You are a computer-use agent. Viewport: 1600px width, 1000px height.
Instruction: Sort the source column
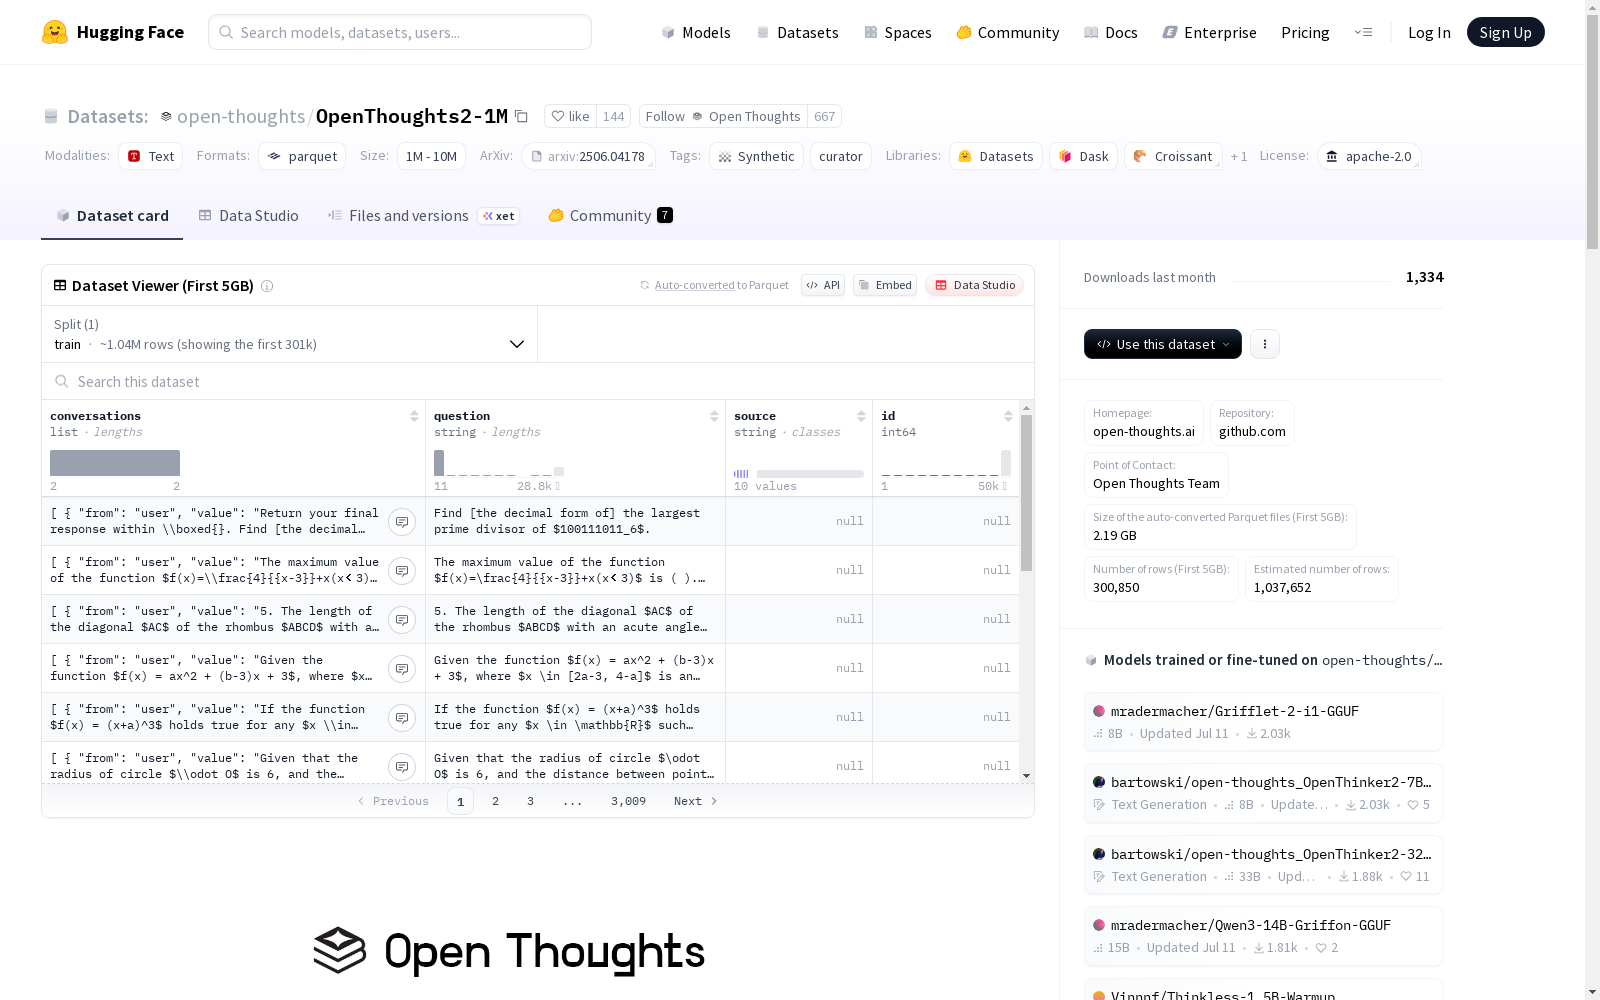[x=861, y=416]
